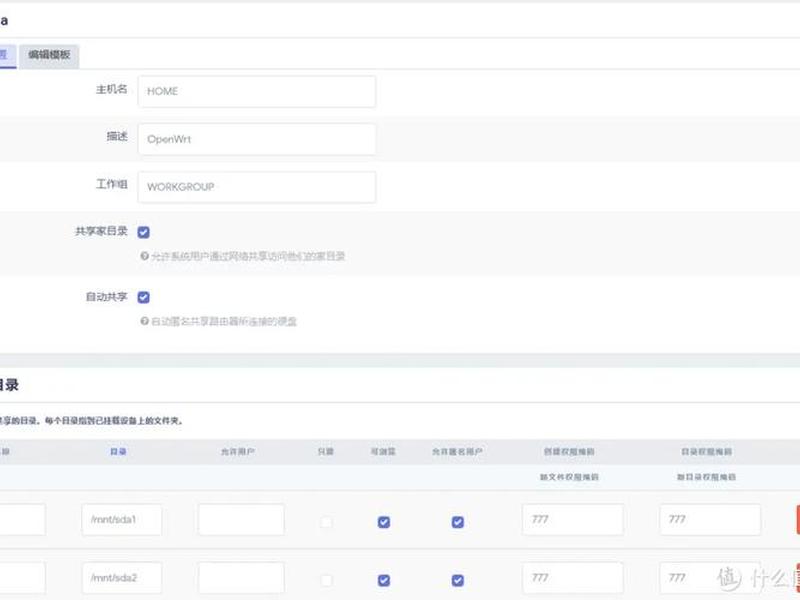
Task: Click the 目录权限掩码 777 field for /mnt/sda2
Action: click(710, 578)
